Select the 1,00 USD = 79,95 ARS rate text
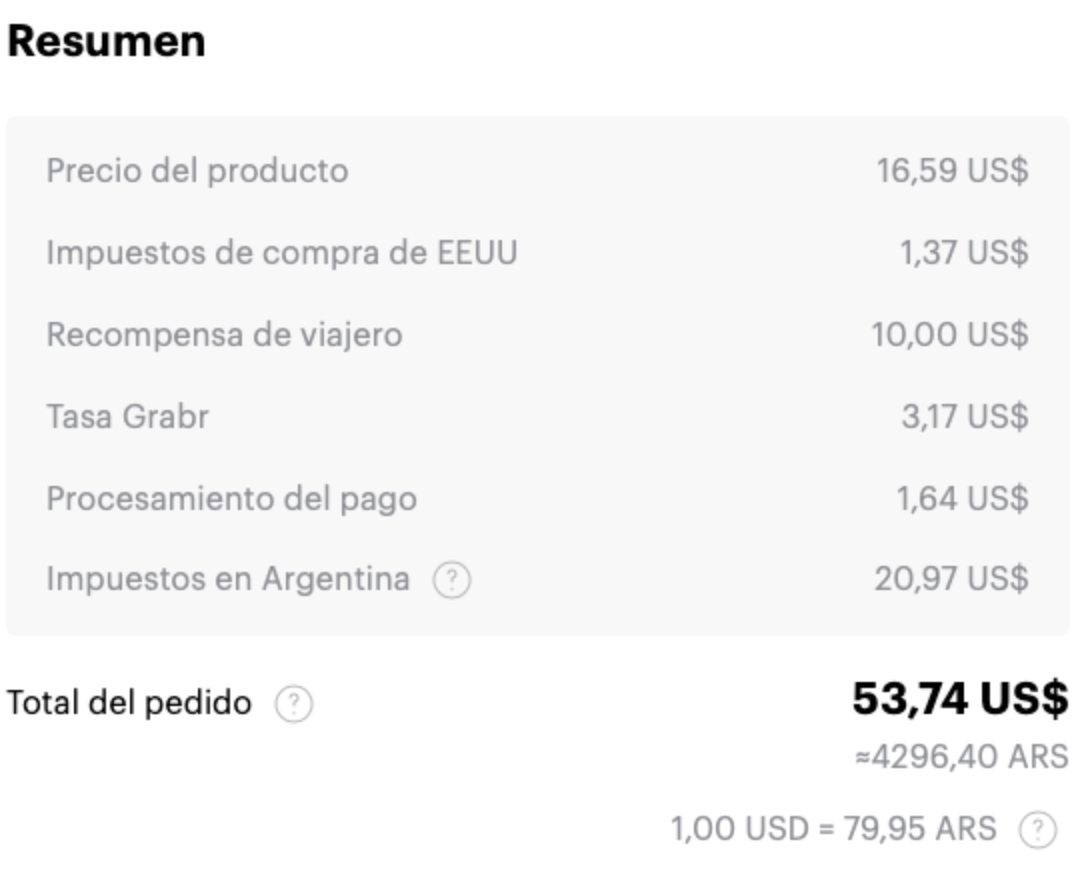1090x876 pixels. (833, 829)
